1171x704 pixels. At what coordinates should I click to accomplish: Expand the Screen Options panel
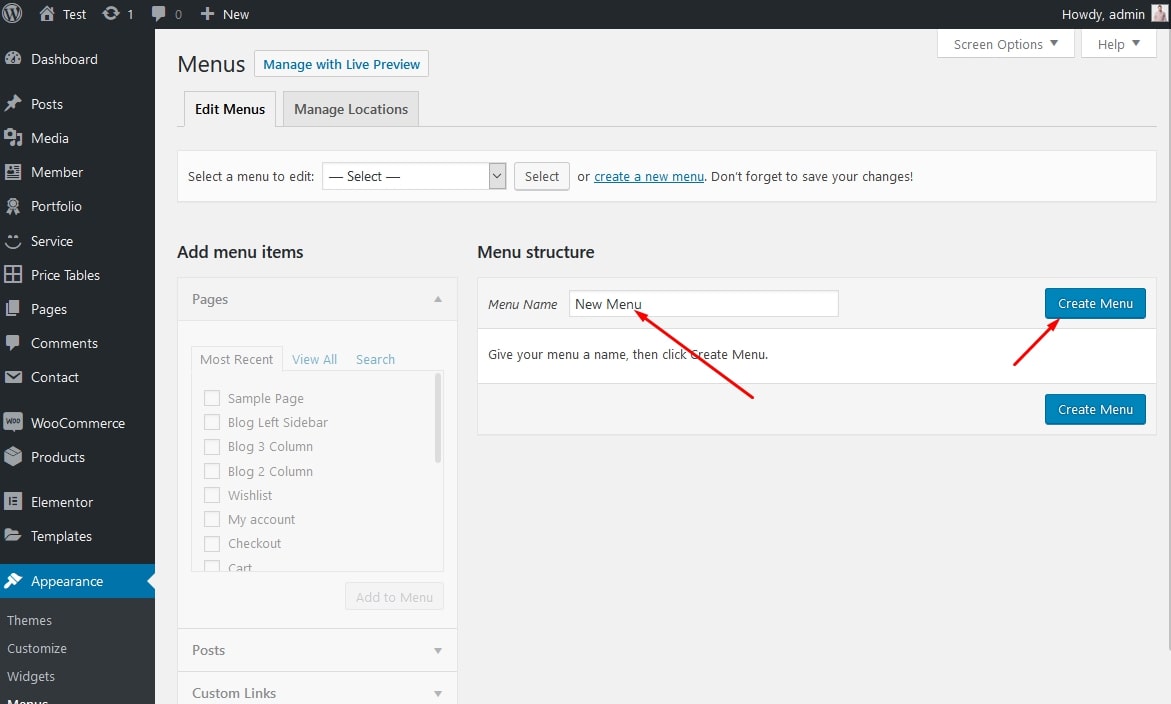coord(1005,44)
